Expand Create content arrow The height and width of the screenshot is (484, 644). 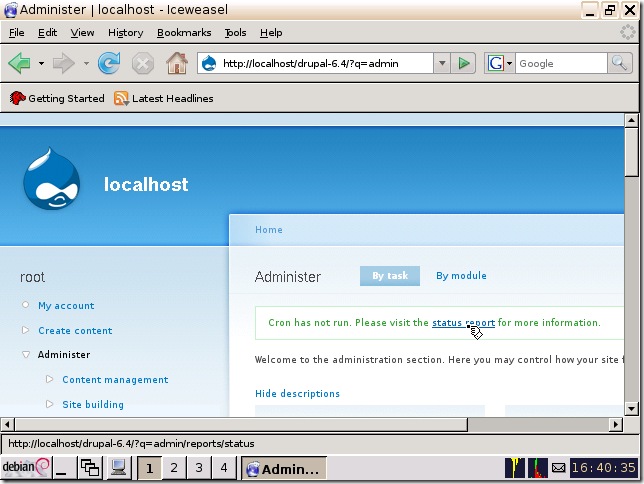pos(25,330)
